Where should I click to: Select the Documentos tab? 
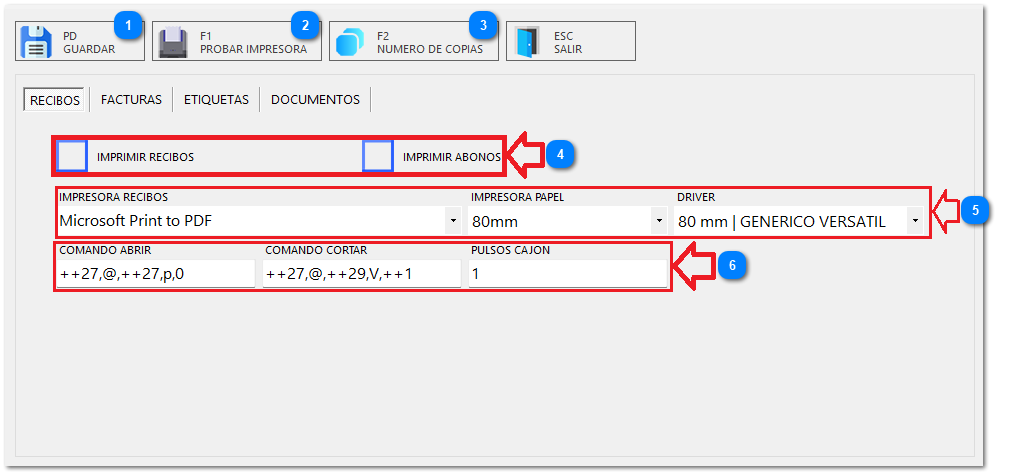tap(315, 100)
